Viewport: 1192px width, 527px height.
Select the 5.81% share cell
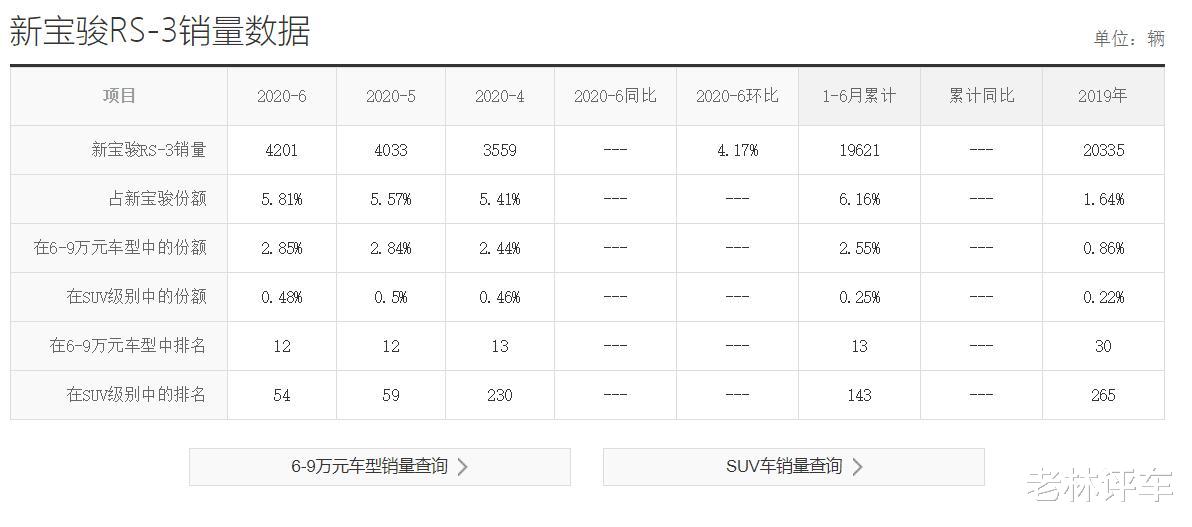[282, 200]
